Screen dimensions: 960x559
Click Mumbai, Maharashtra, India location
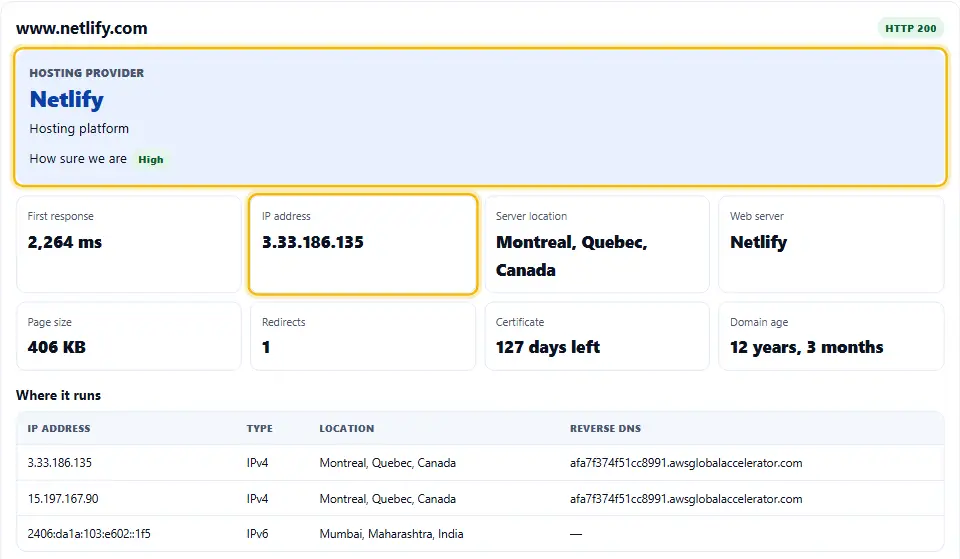coord(391,534)
